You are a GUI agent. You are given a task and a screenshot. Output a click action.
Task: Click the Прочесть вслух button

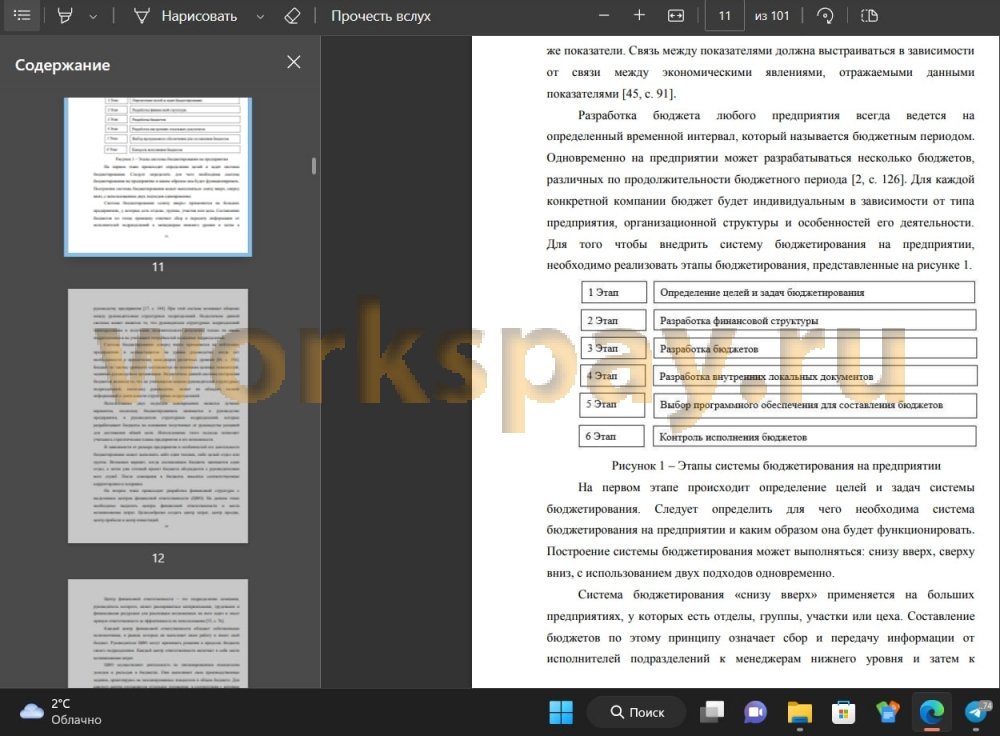coord(381,16)
